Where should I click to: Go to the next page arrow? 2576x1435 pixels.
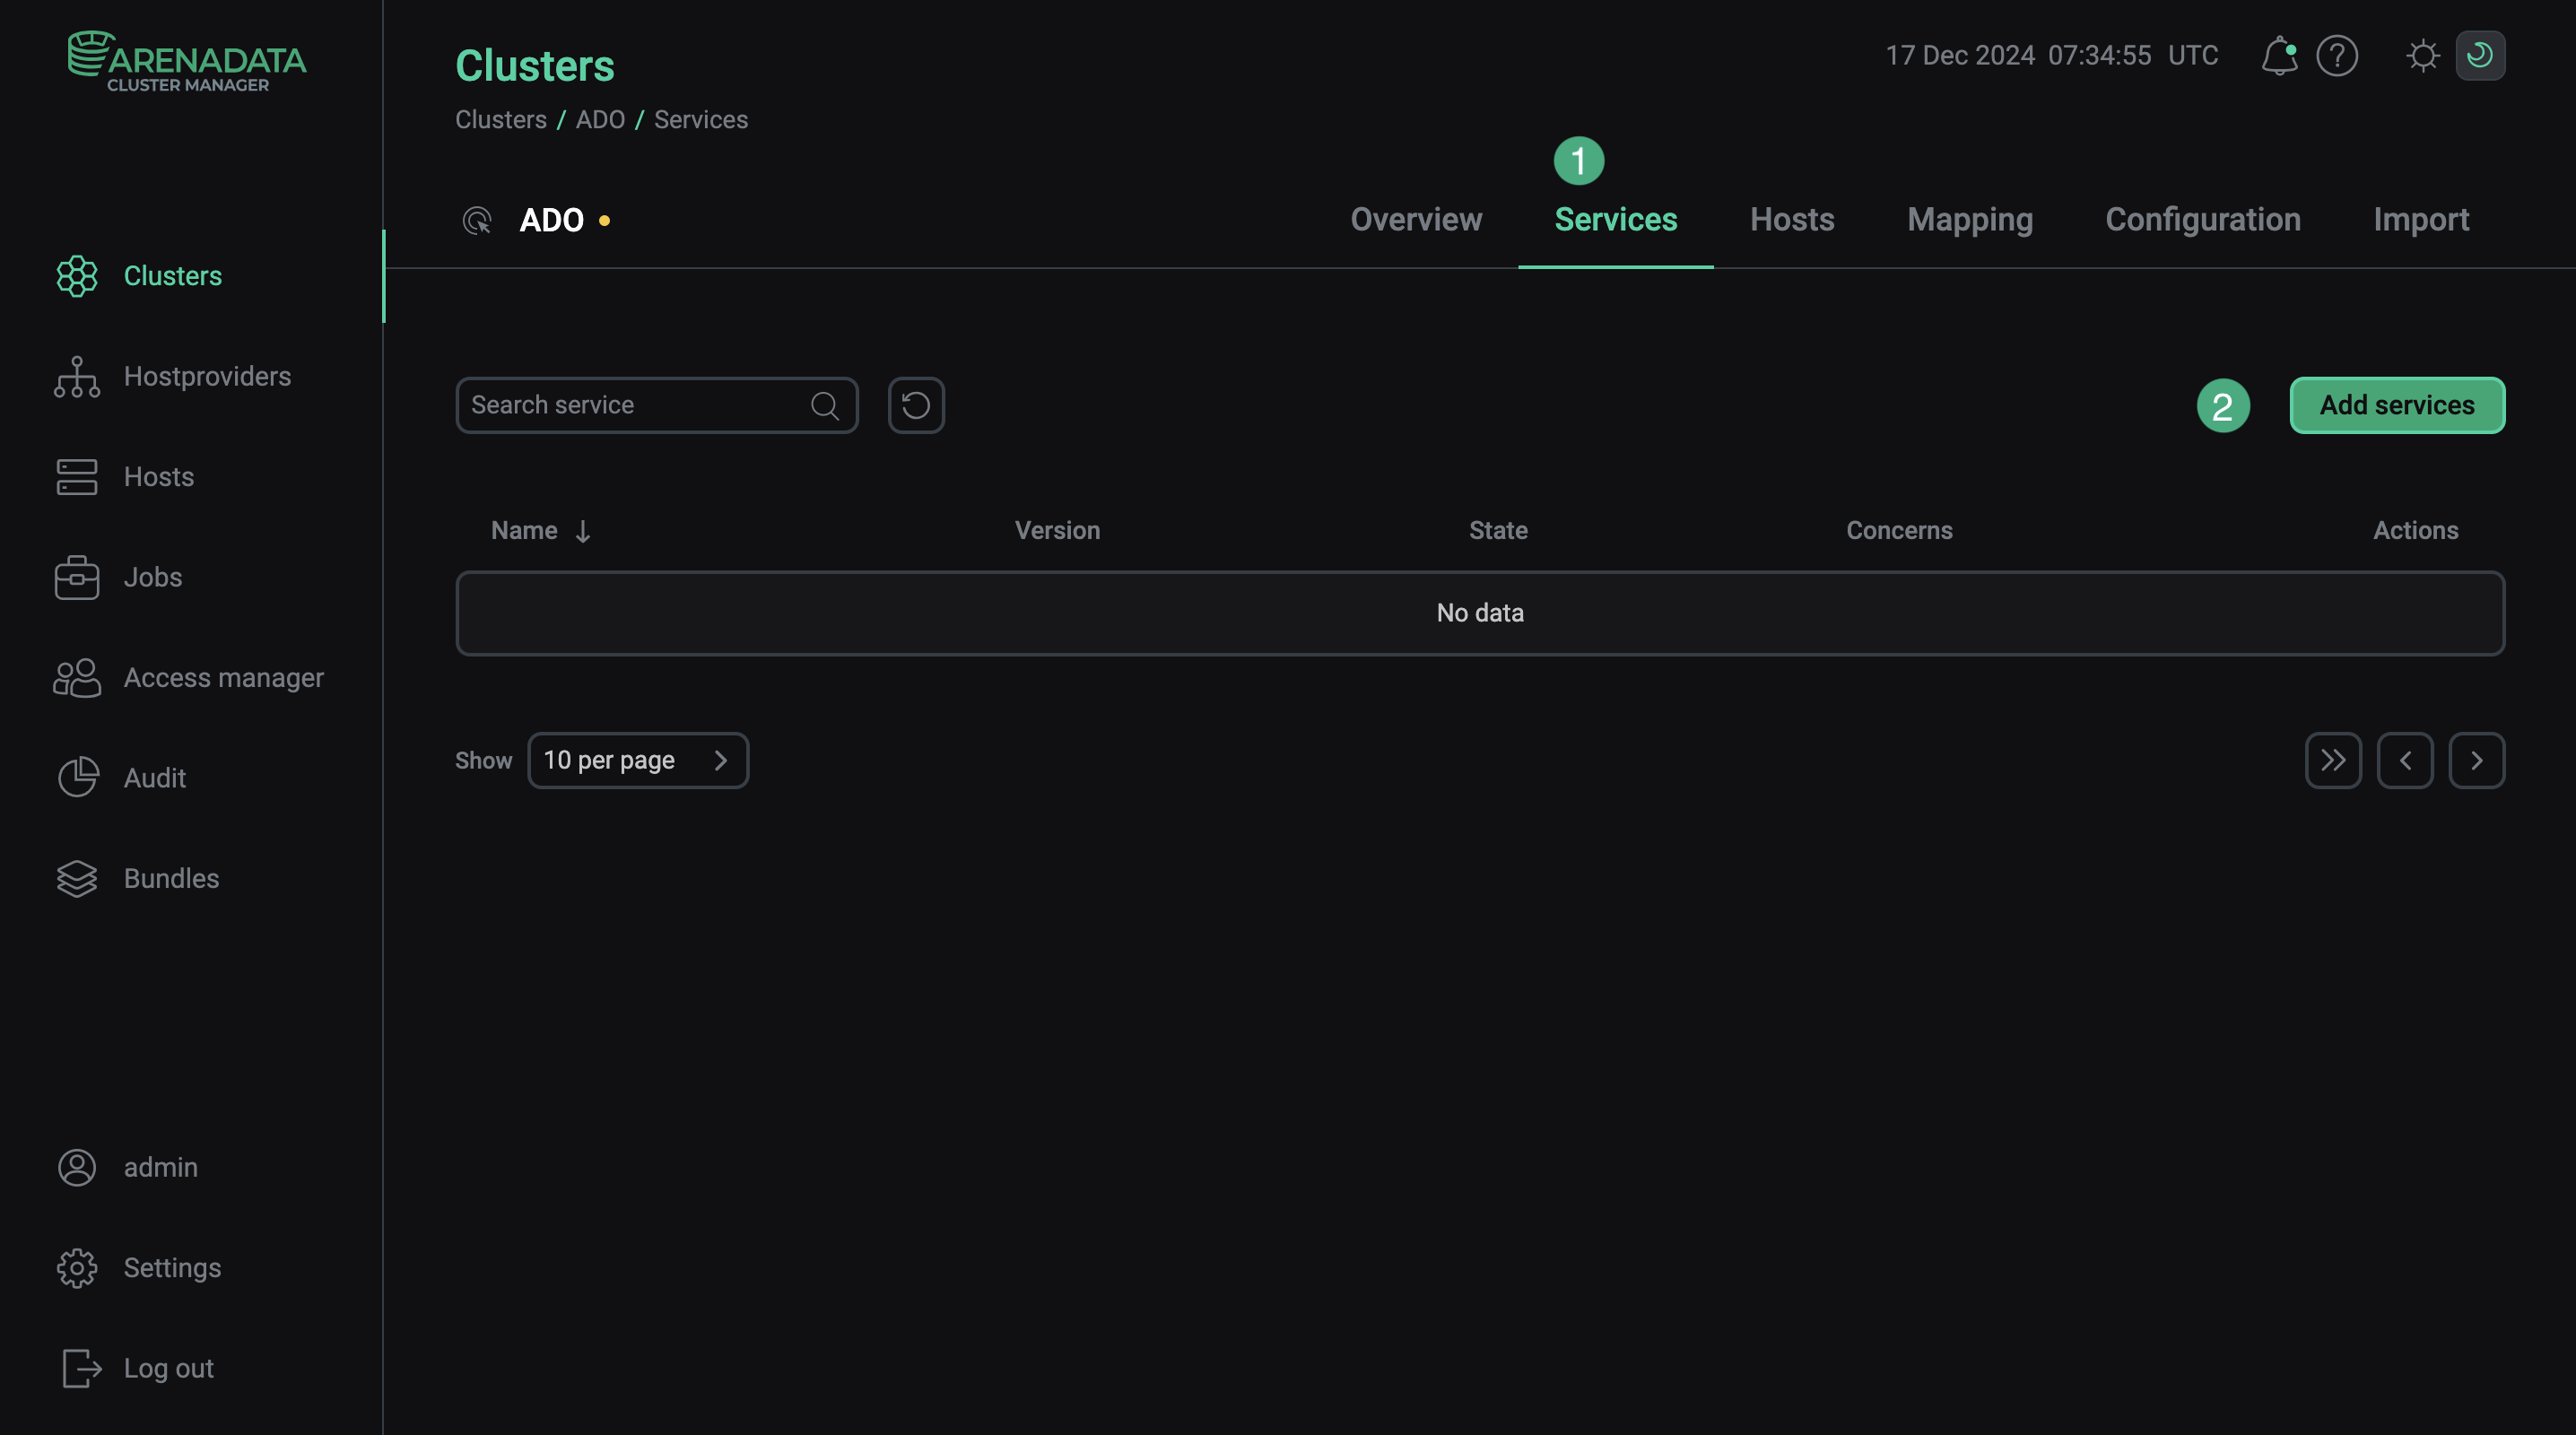2476,760
